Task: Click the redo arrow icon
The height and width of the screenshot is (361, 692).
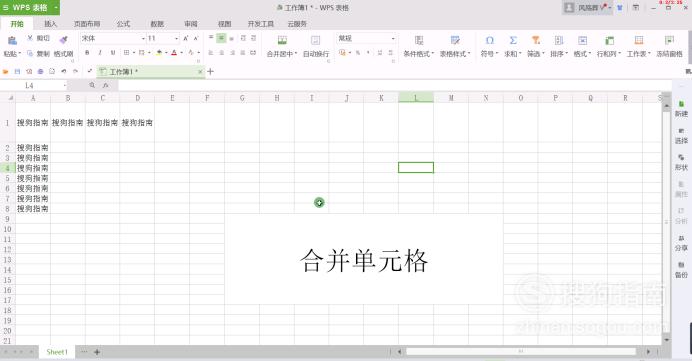Action: pos(75,71)
